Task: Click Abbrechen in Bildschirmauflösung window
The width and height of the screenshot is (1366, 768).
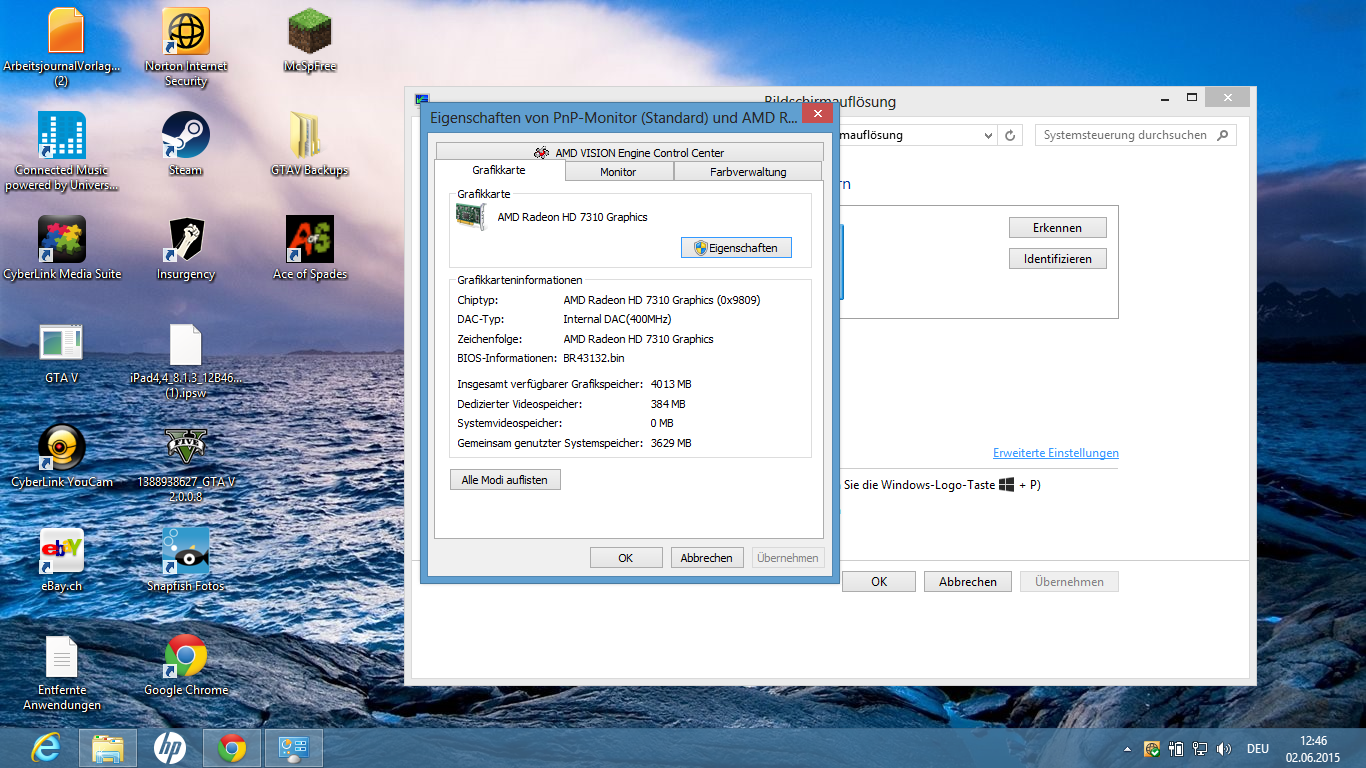Action: point(968,582)
